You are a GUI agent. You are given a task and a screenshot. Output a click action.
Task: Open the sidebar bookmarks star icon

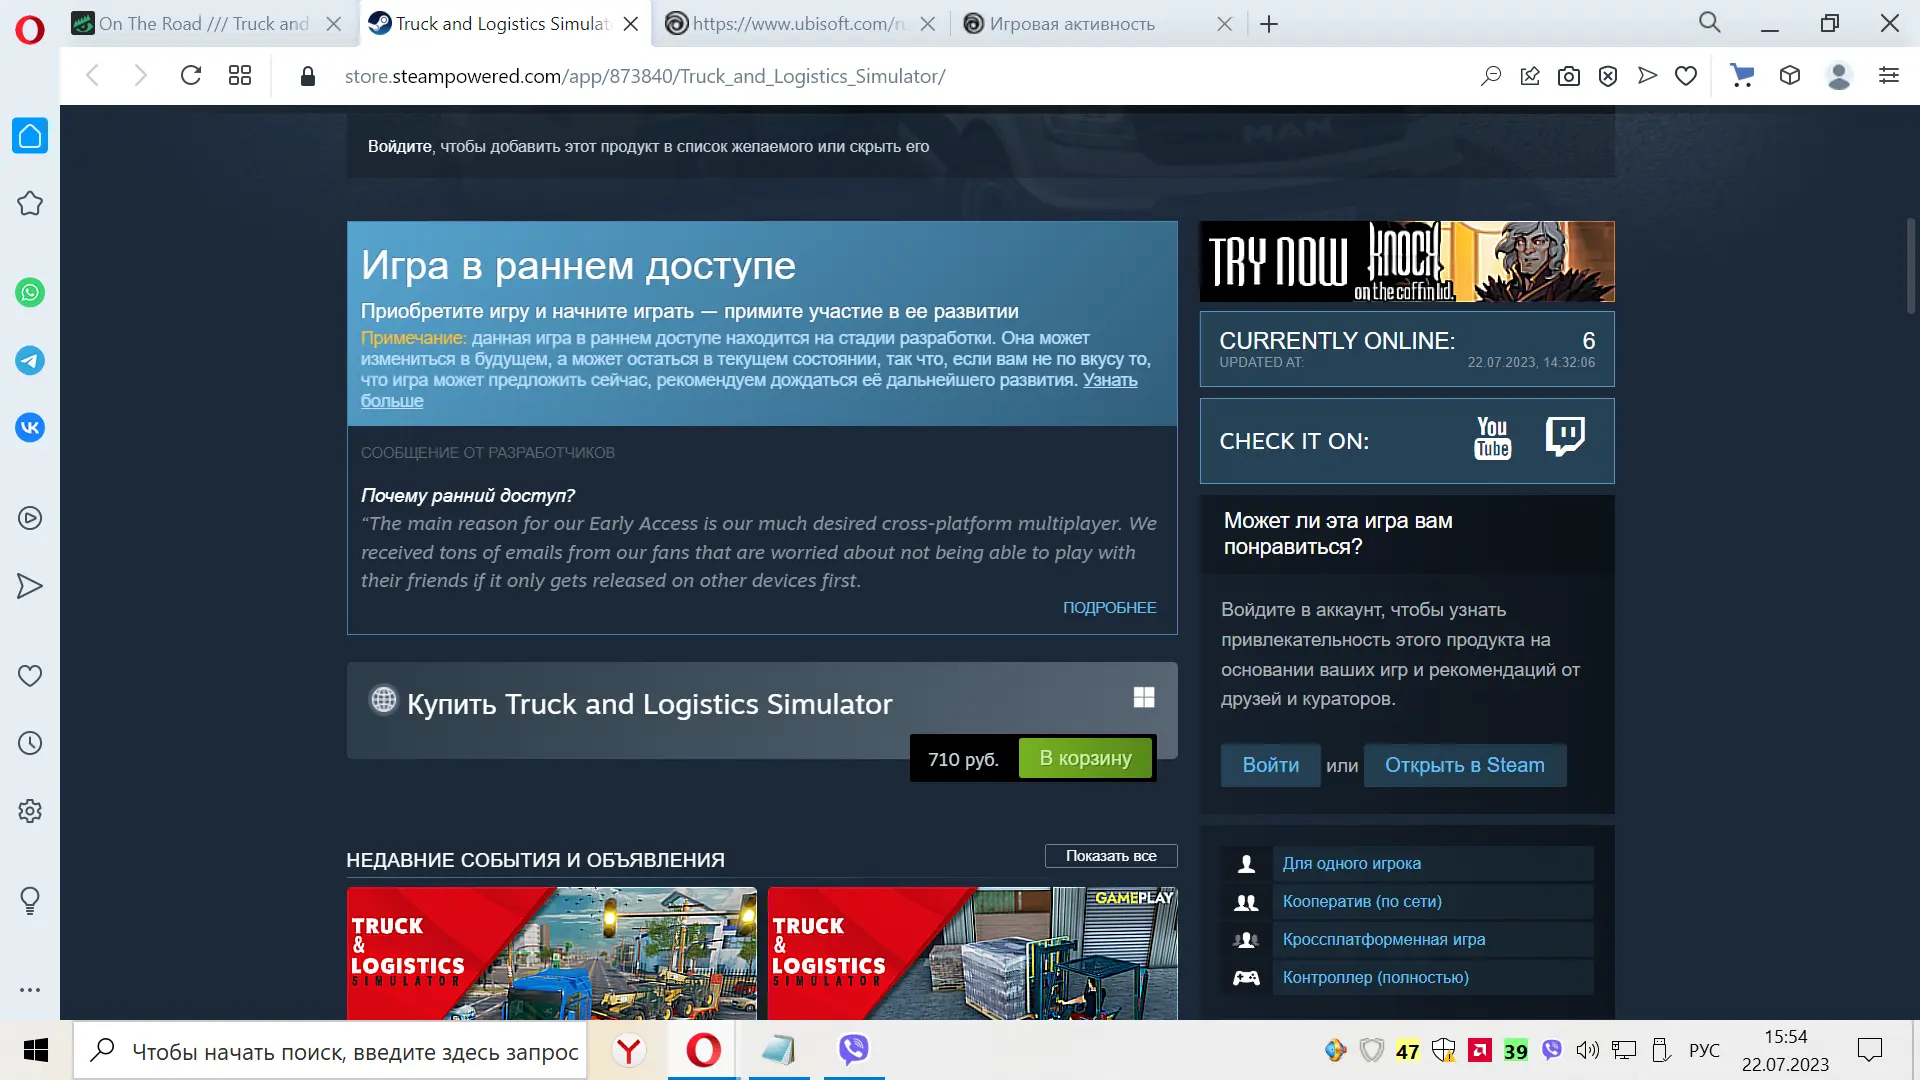click(x=30, y=204)
